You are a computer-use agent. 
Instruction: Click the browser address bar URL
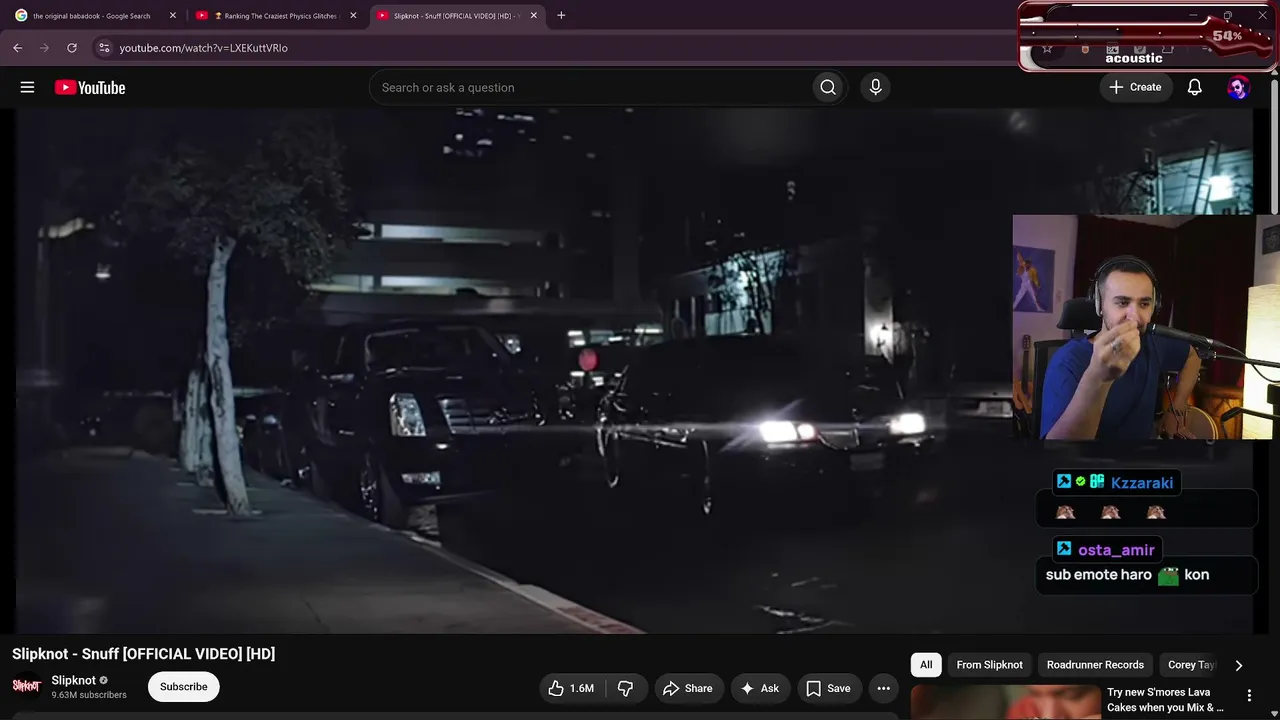pos(204,48)
